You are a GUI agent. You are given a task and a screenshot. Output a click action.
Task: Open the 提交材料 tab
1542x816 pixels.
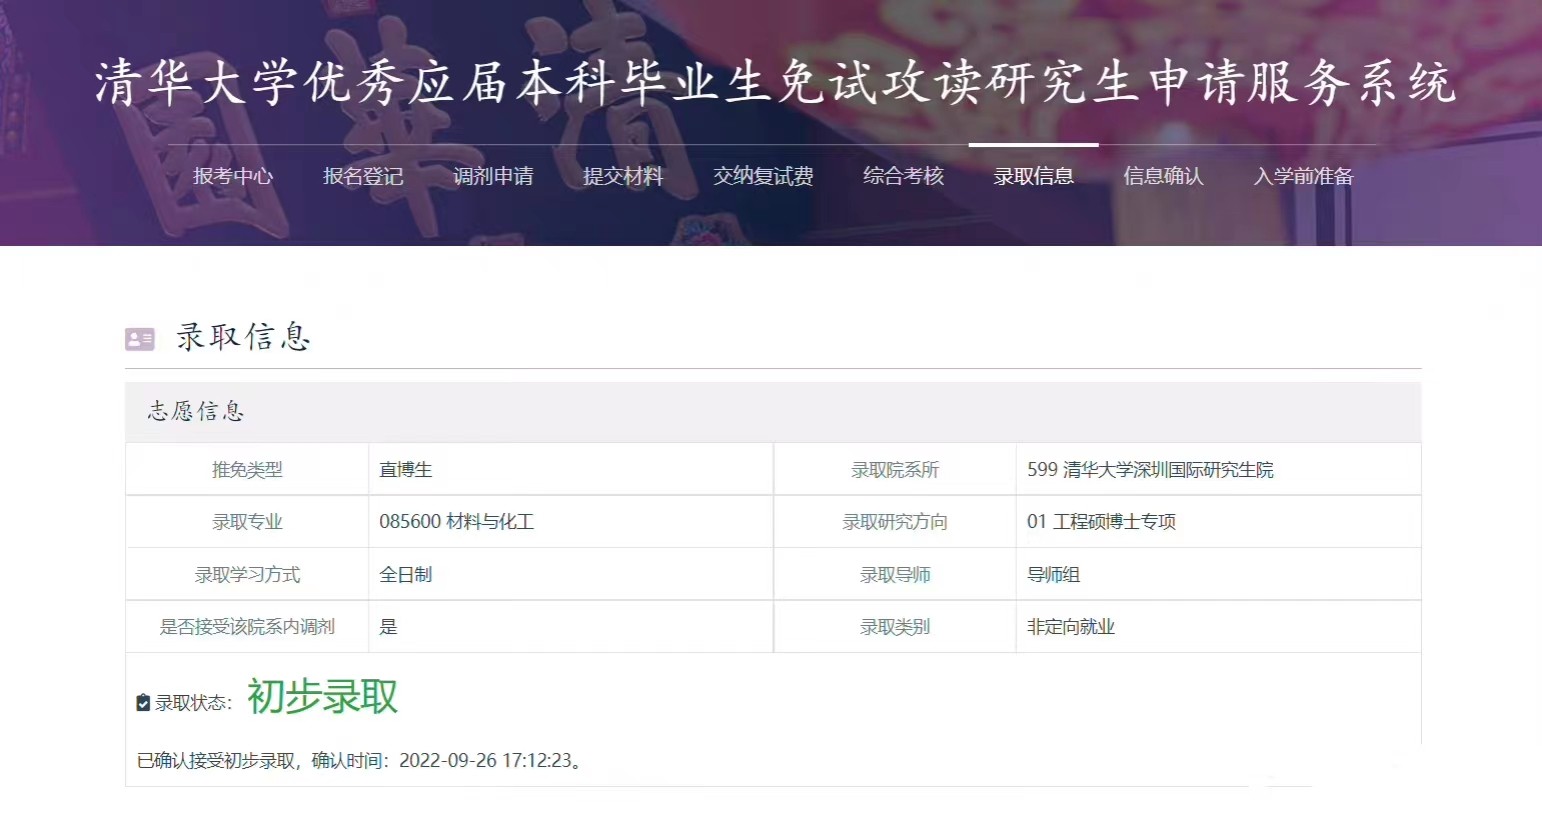click(623, 176)
